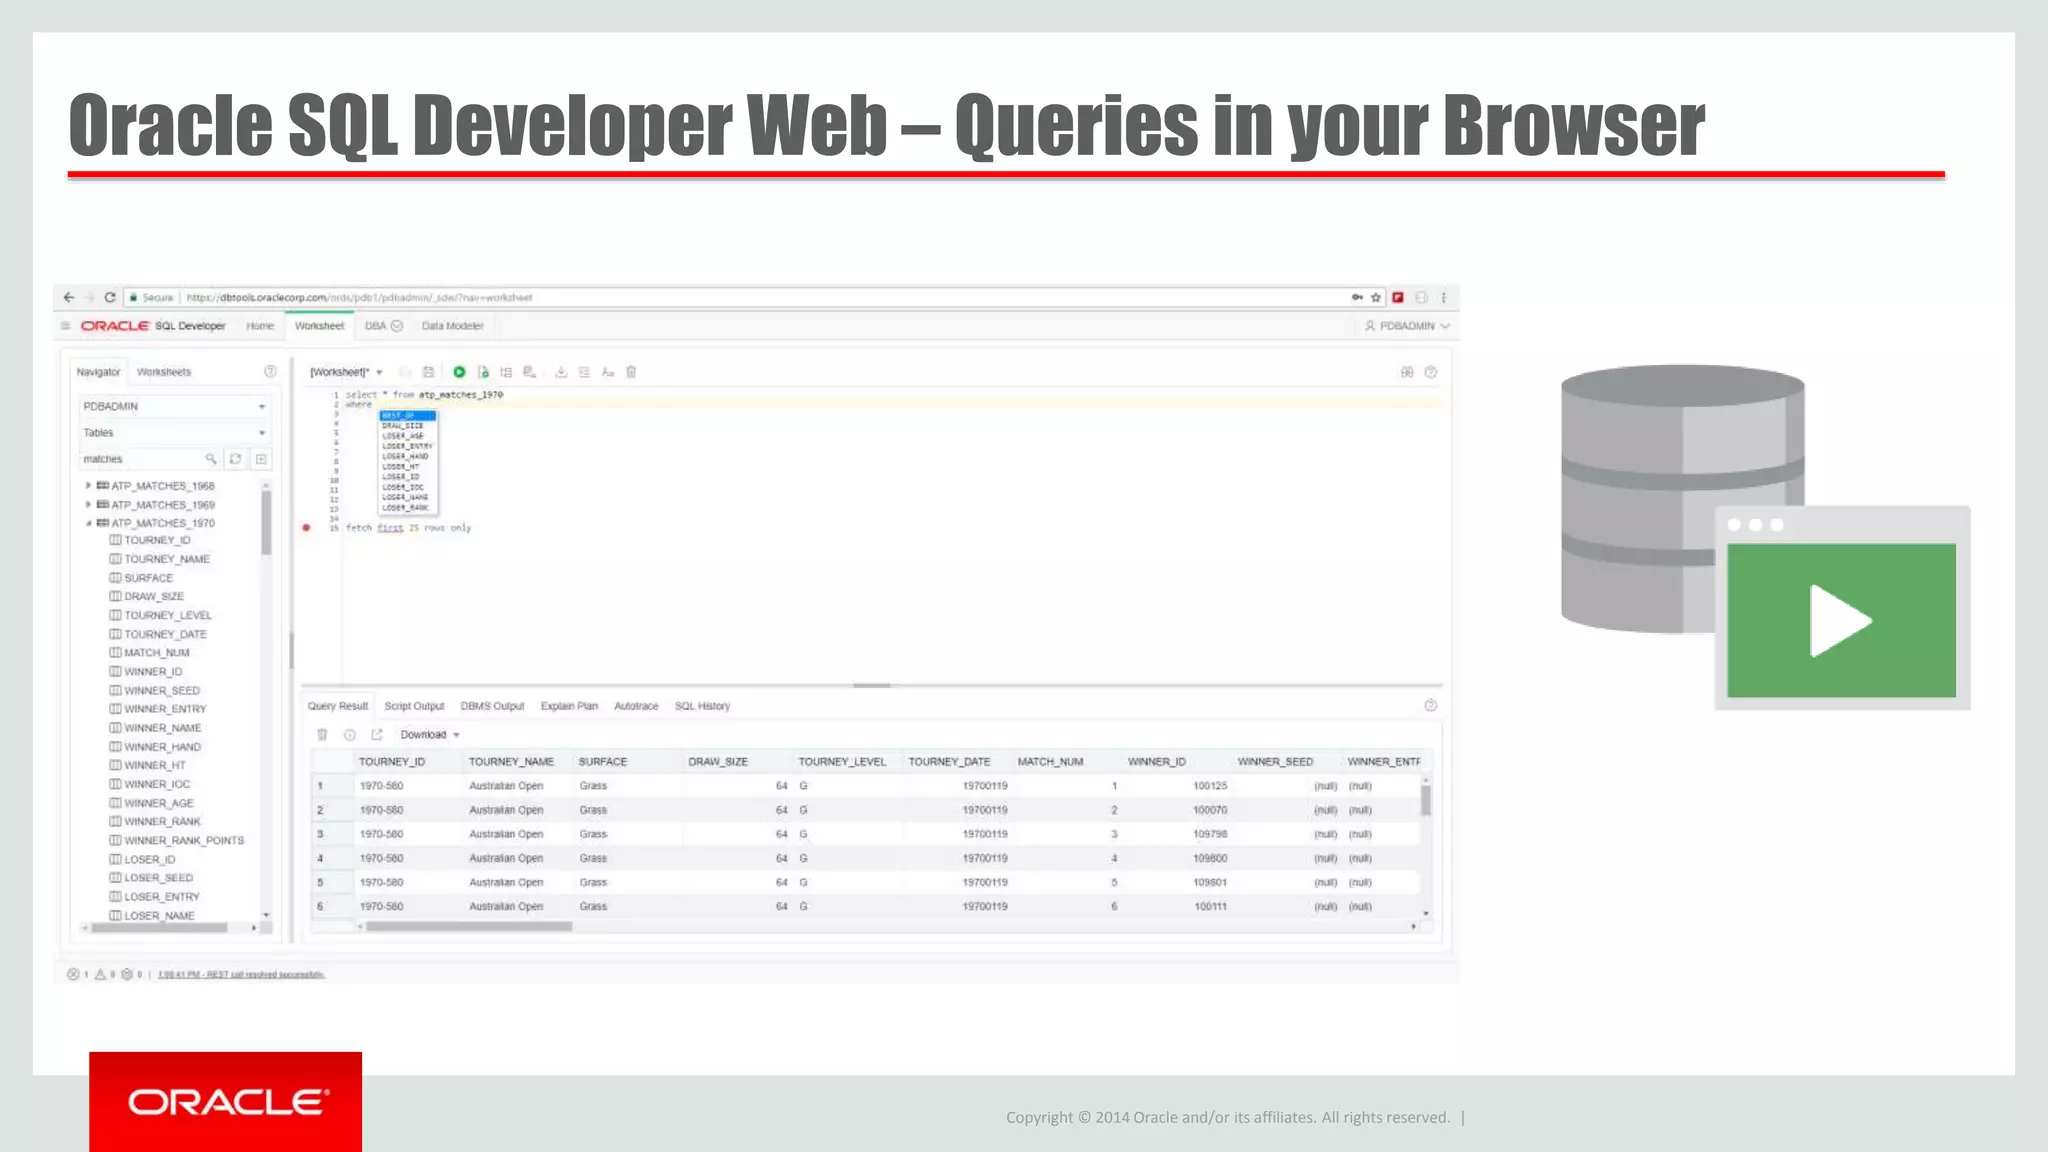Collapse the ATP_MATCHES_1970 table node
2048x1152 pixels.
point(88,523)
